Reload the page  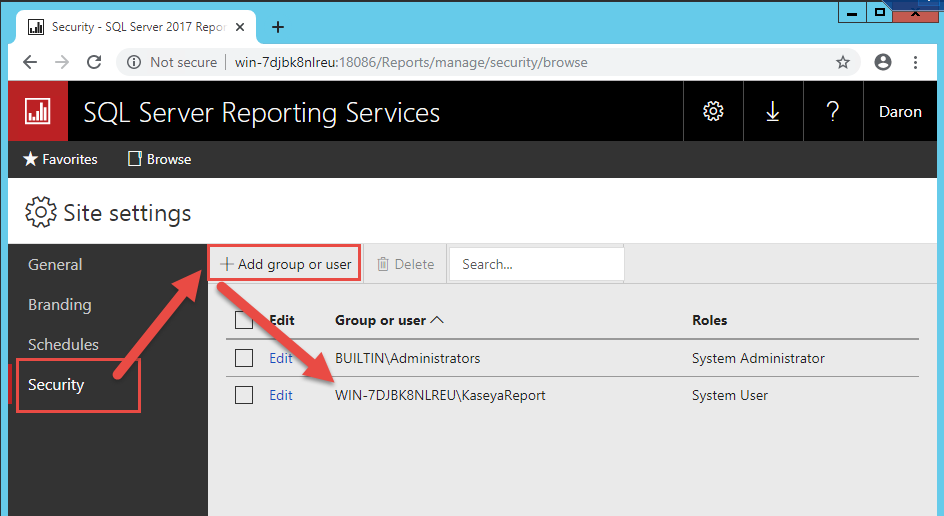(94, 62)
